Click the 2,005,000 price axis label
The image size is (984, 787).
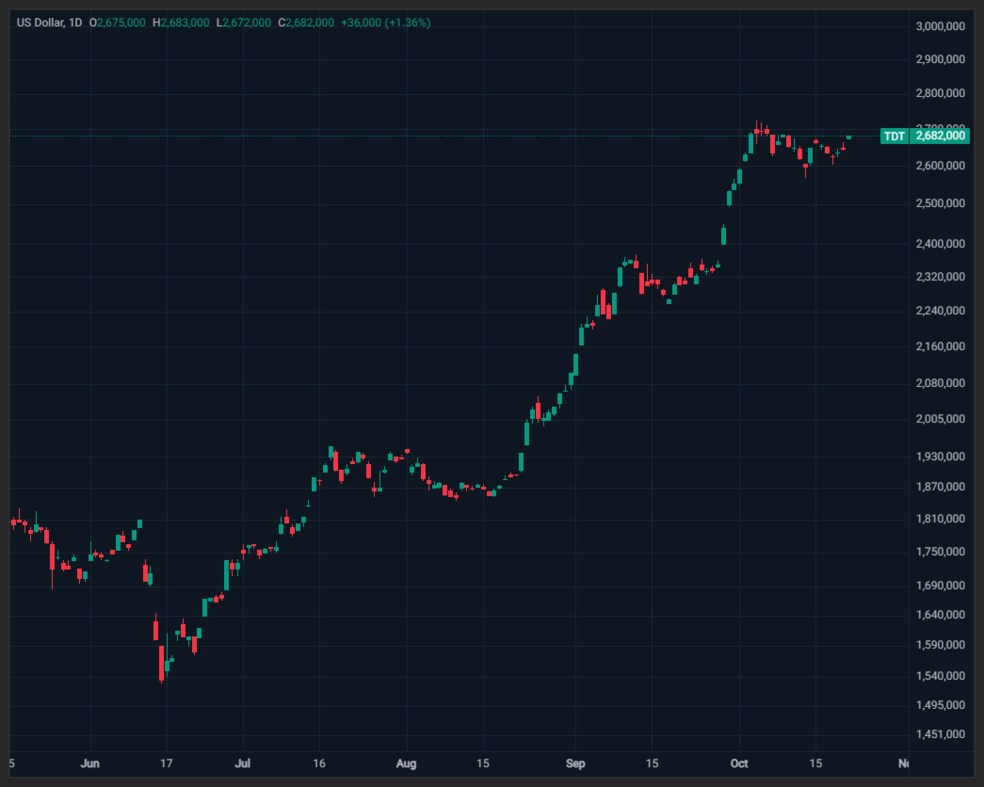(x=940, y=419)
